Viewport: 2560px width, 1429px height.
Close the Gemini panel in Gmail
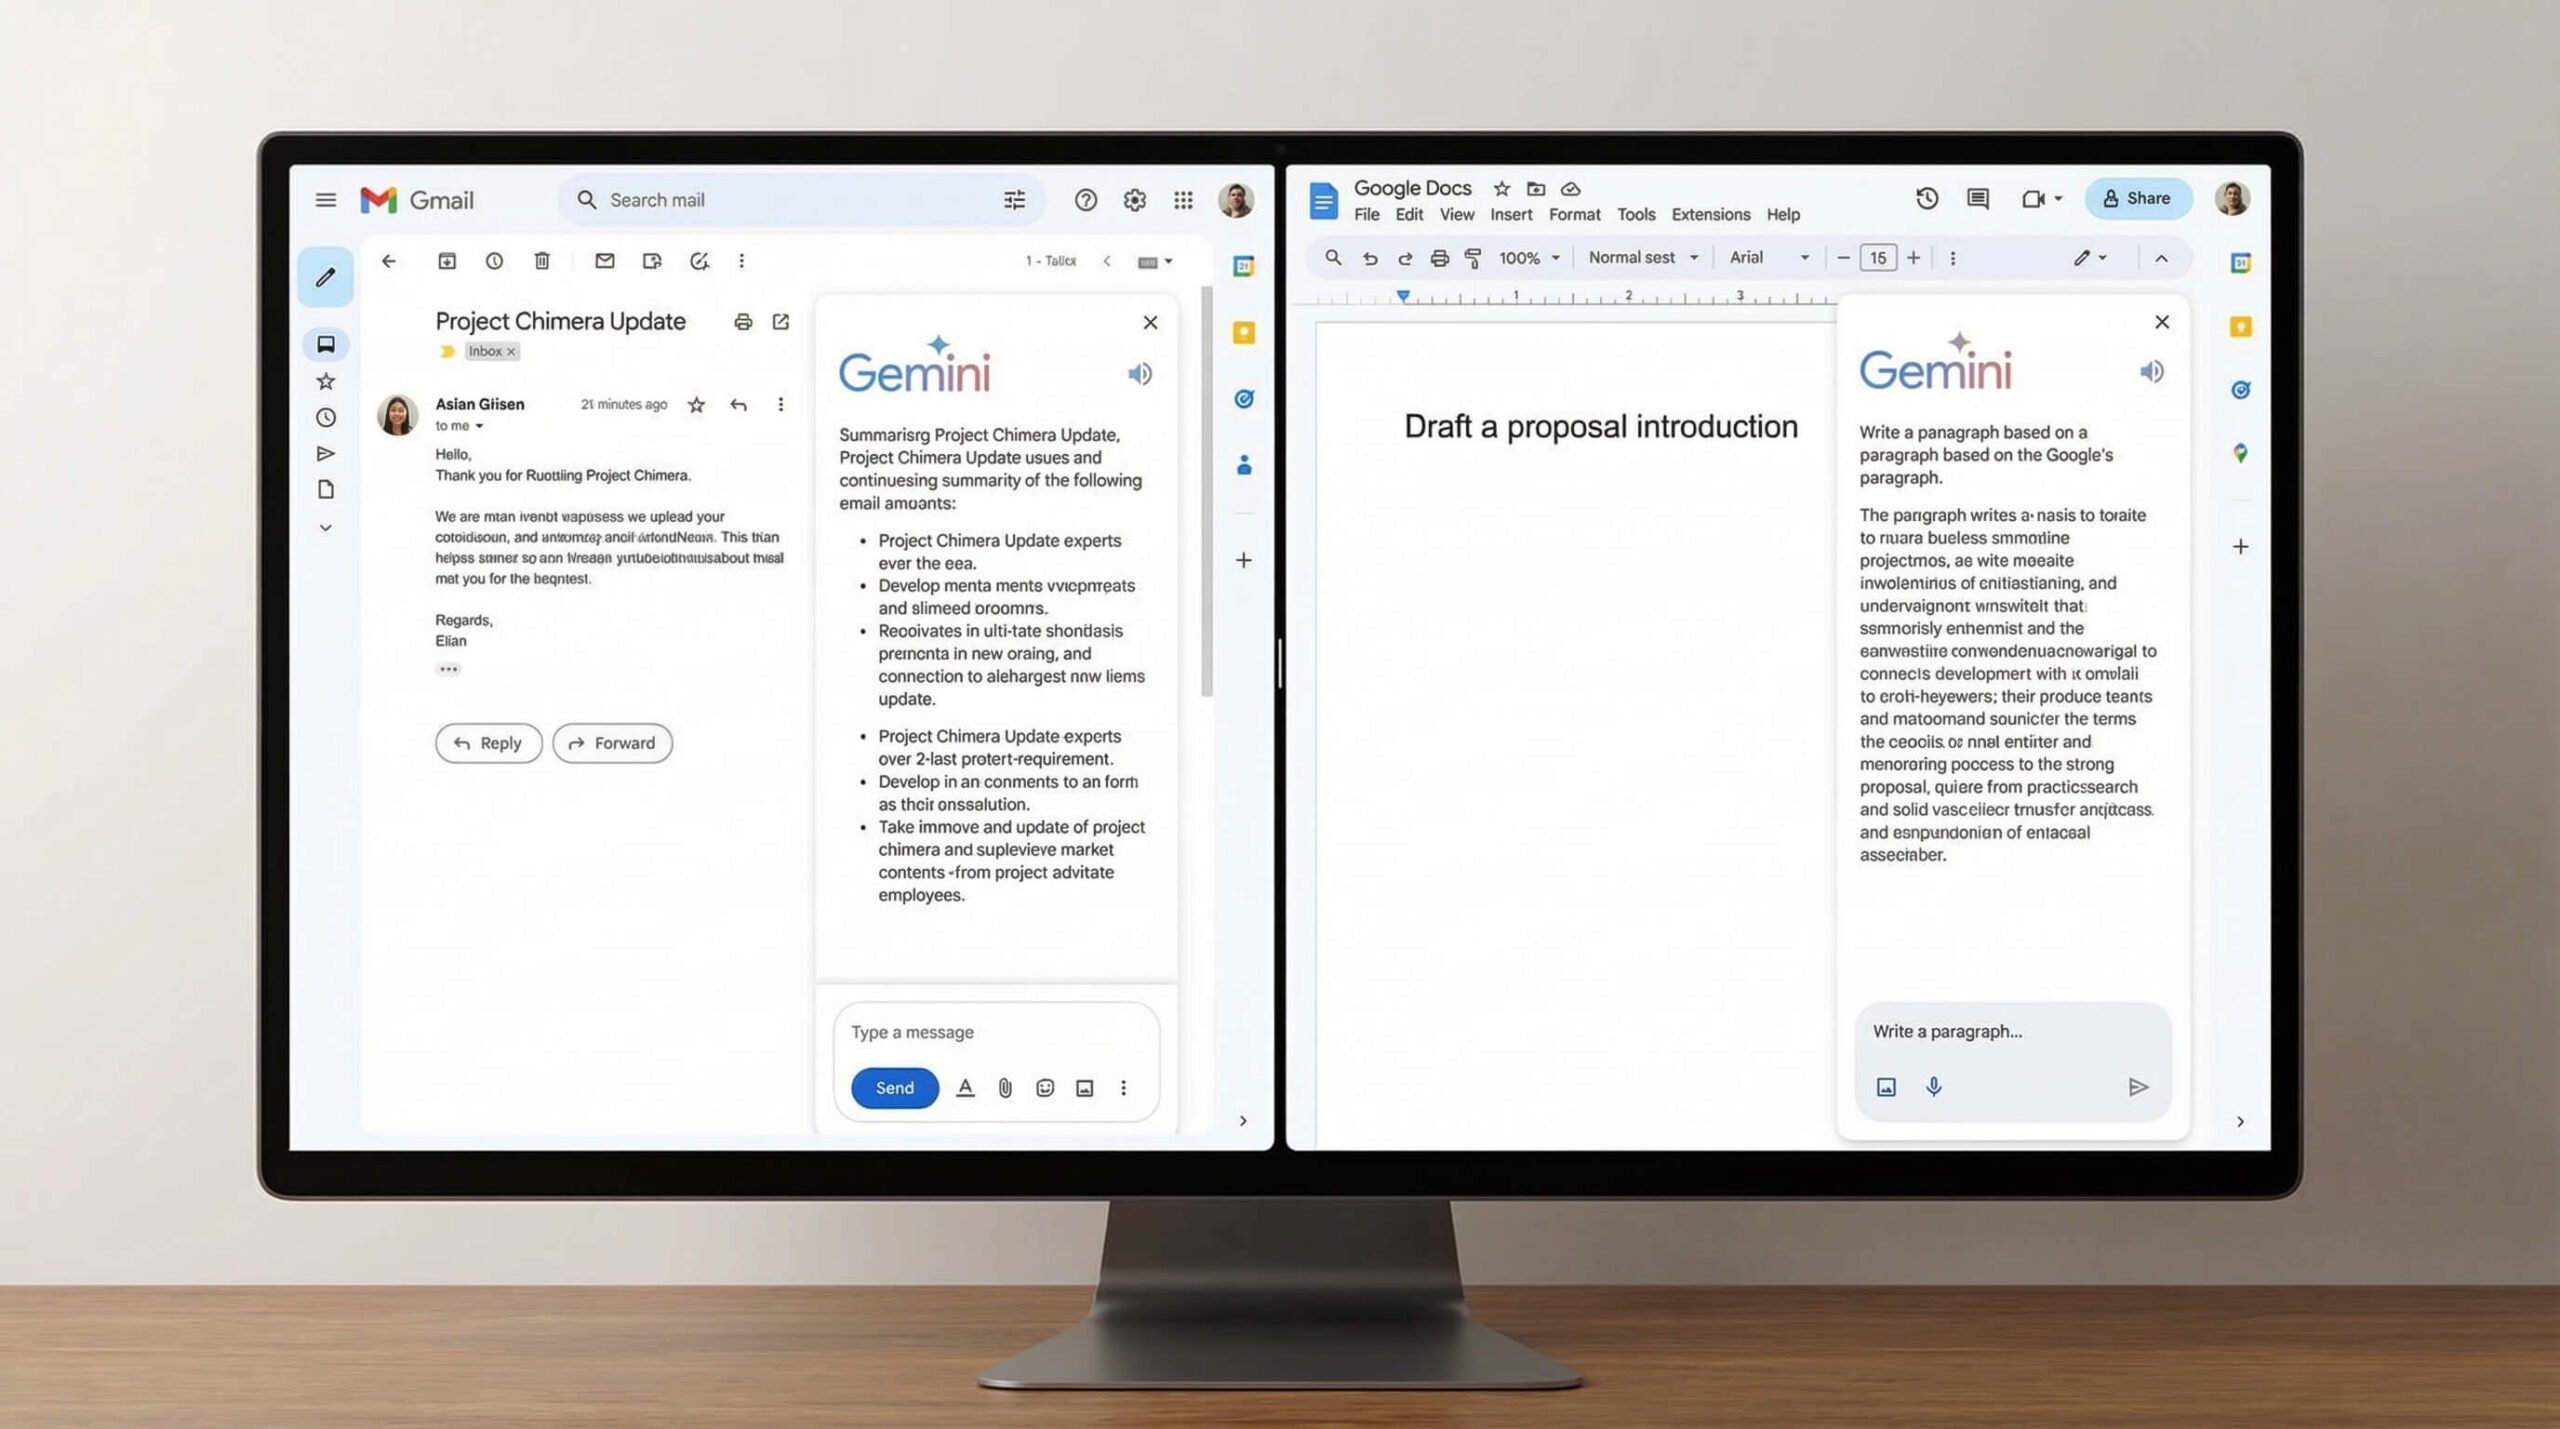pyautogui.click(x=1150, y=322)
